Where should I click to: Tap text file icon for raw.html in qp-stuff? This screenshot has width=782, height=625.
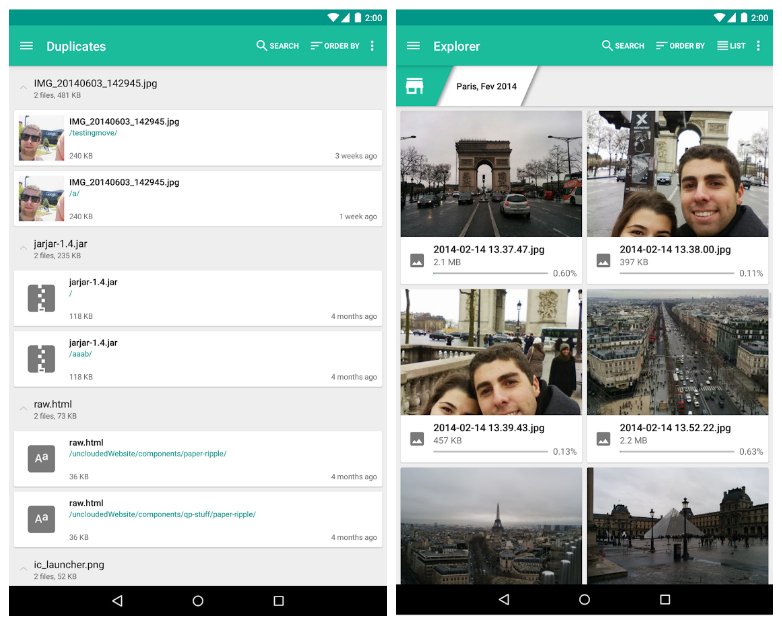click(x=41, y=519)
